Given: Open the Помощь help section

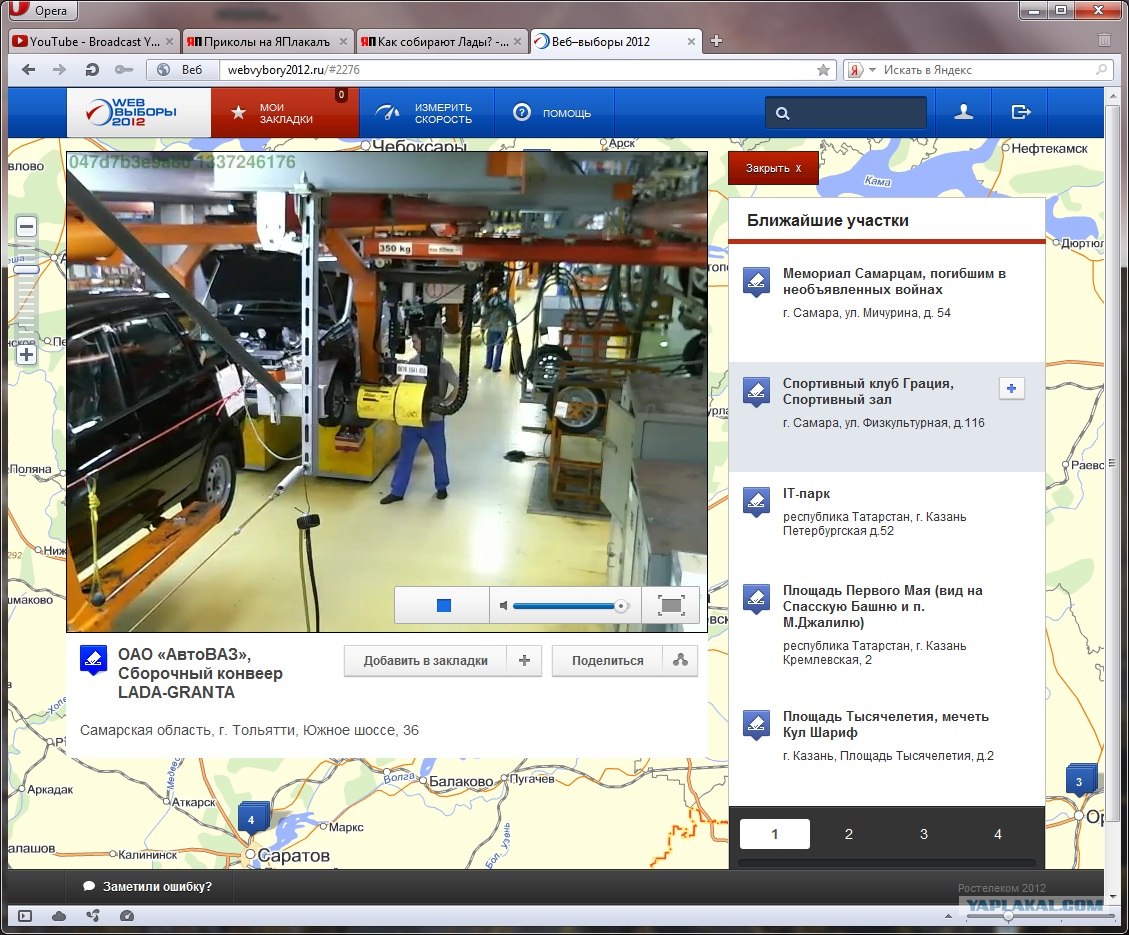Looking at the screenshot, I should [551, 113].
